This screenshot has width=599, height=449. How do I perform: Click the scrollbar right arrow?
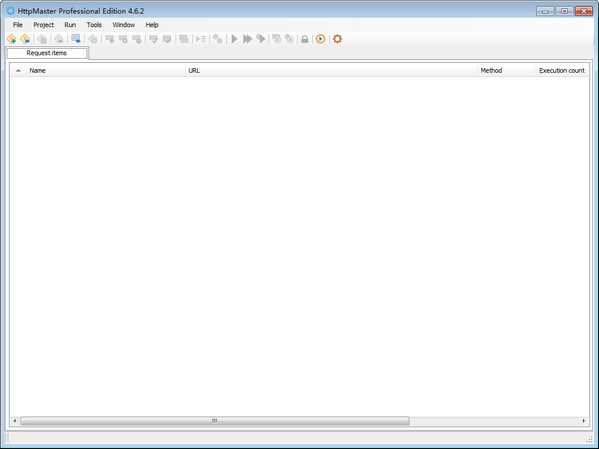point(584,421)
